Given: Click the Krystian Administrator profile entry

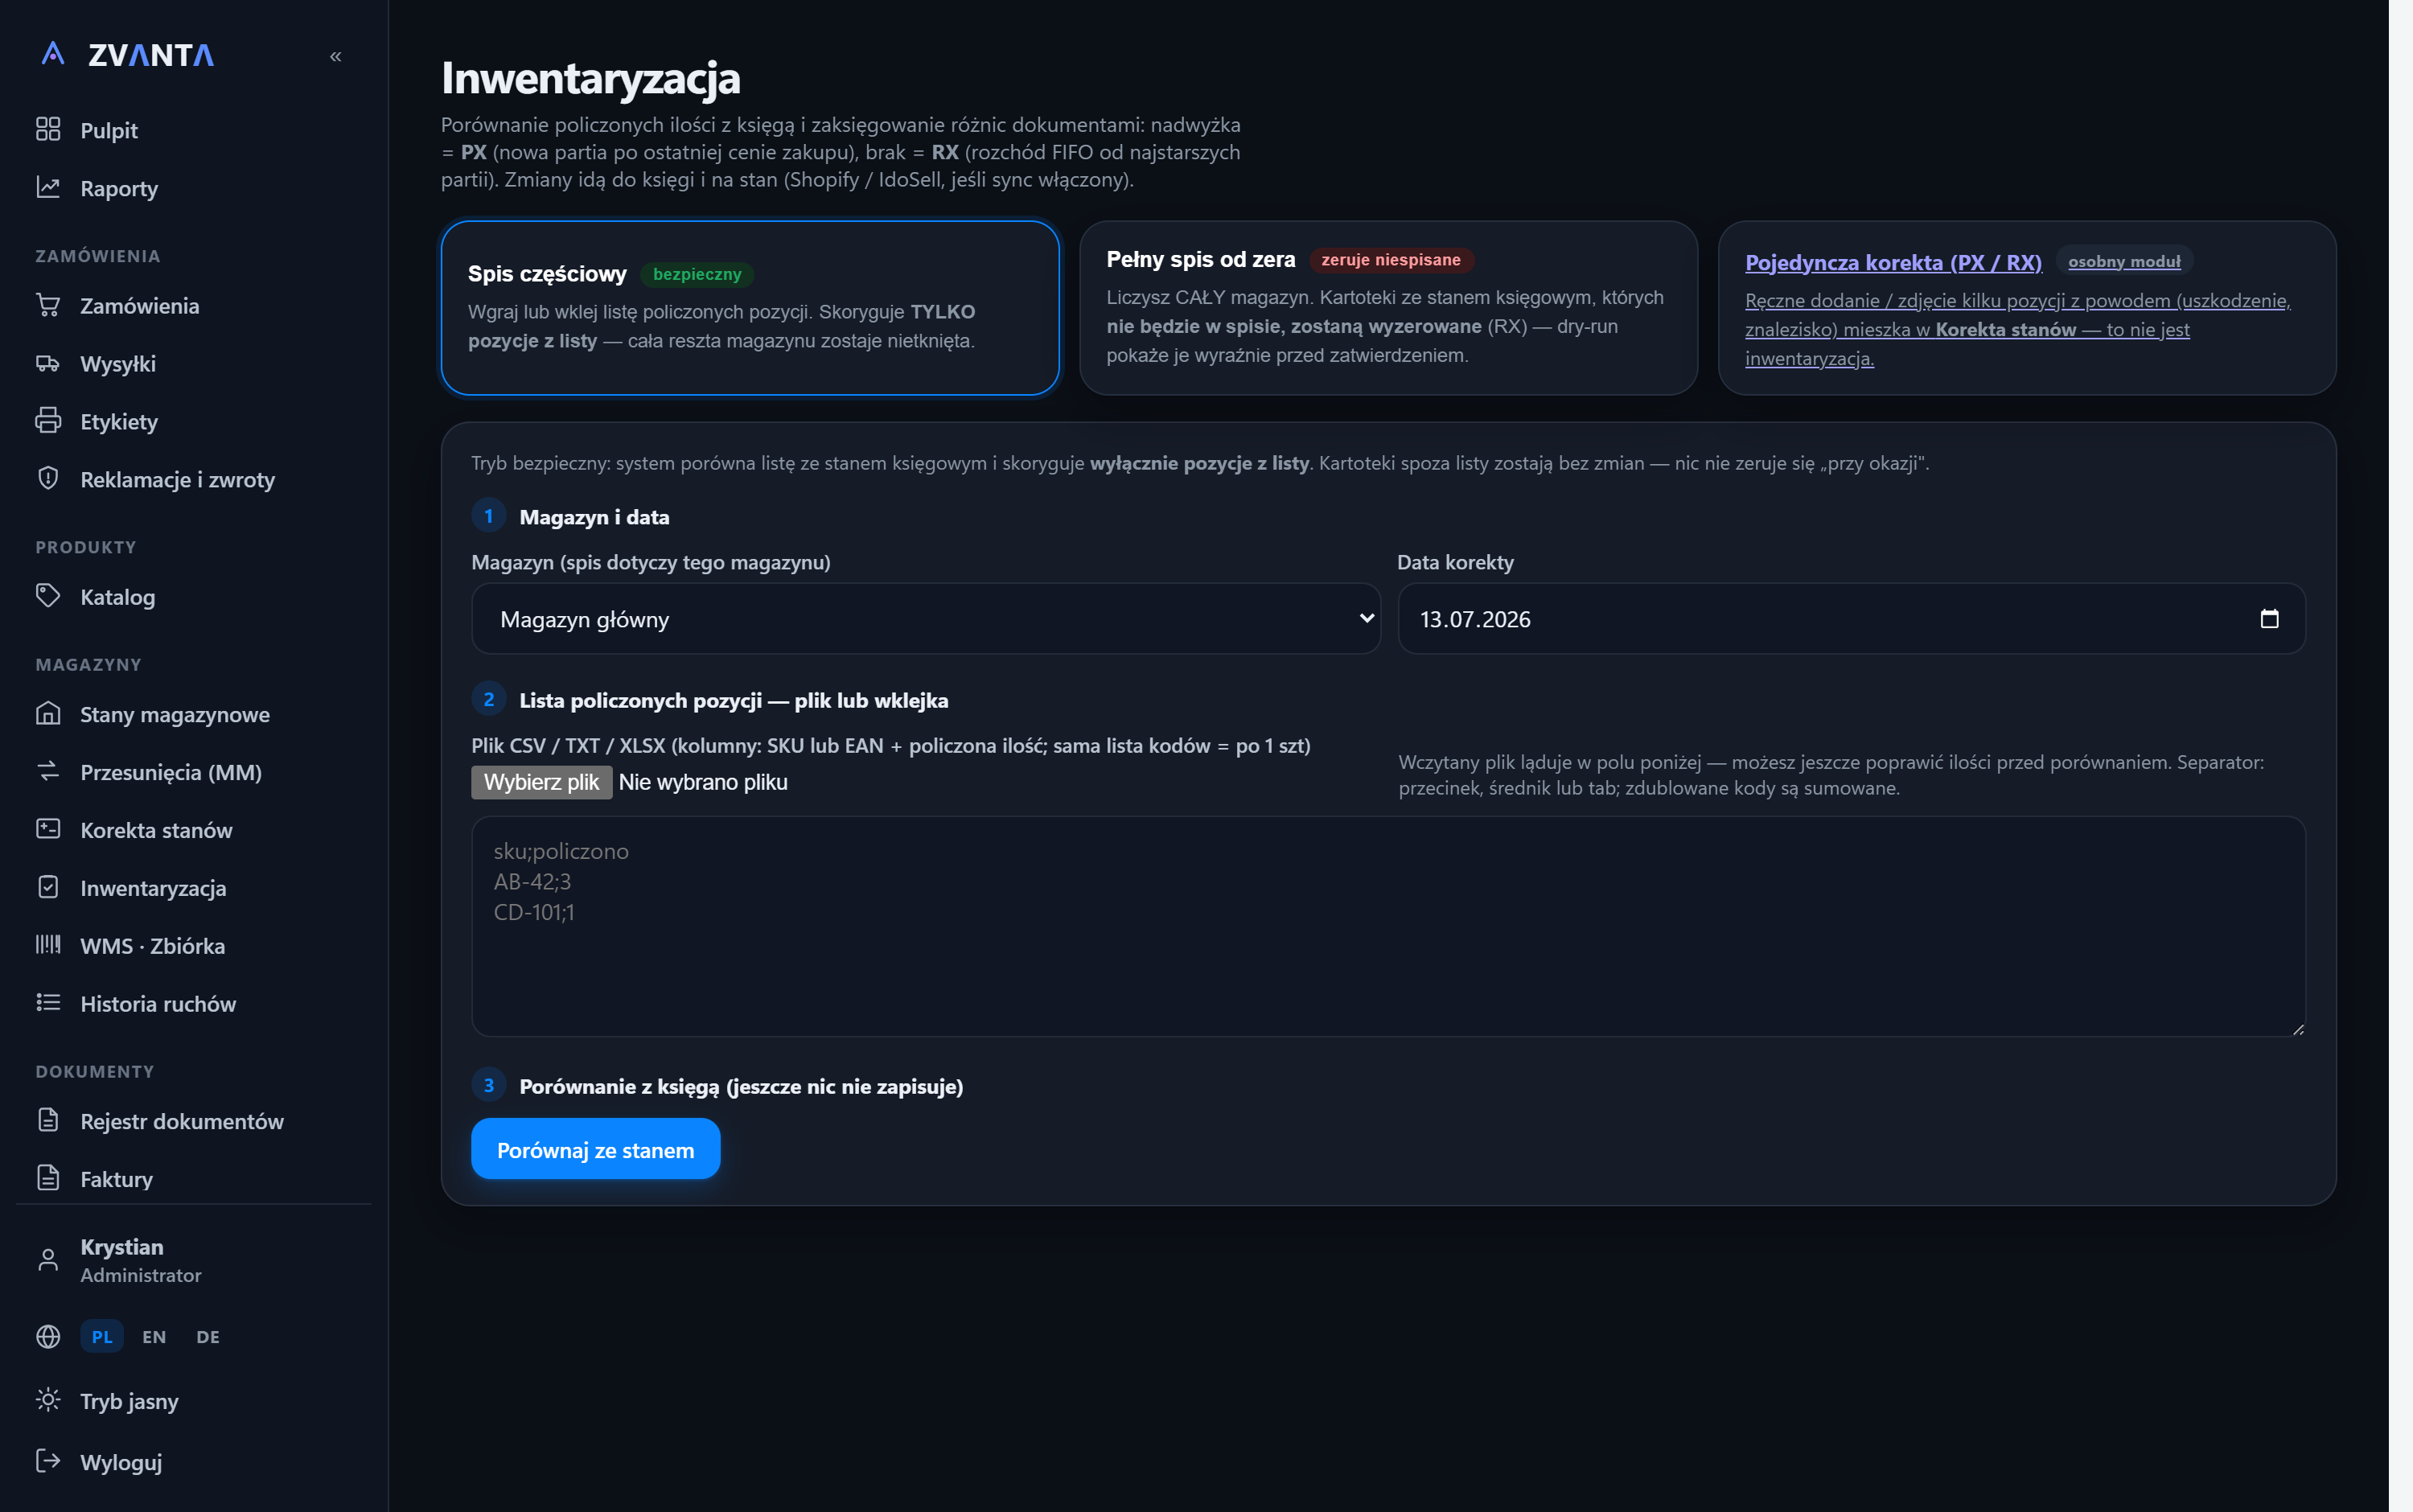Looking at the screenshot, I should 140,1260.
